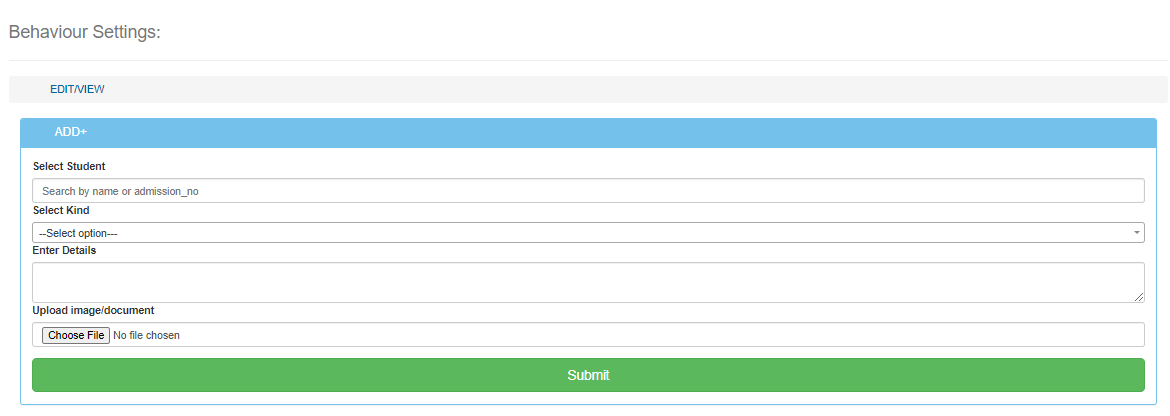Viewport: 1170px width, 416px height.
Task: Focus the Enter Details text area
Action: 588,282
